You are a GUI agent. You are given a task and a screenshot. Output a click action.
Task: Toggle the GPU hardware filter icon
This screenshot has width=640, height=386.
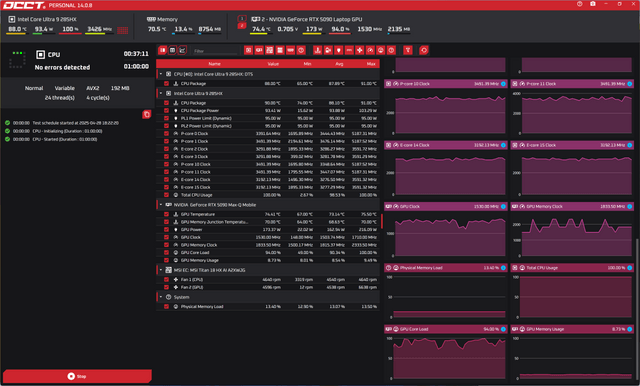click(x=259, y=50)
